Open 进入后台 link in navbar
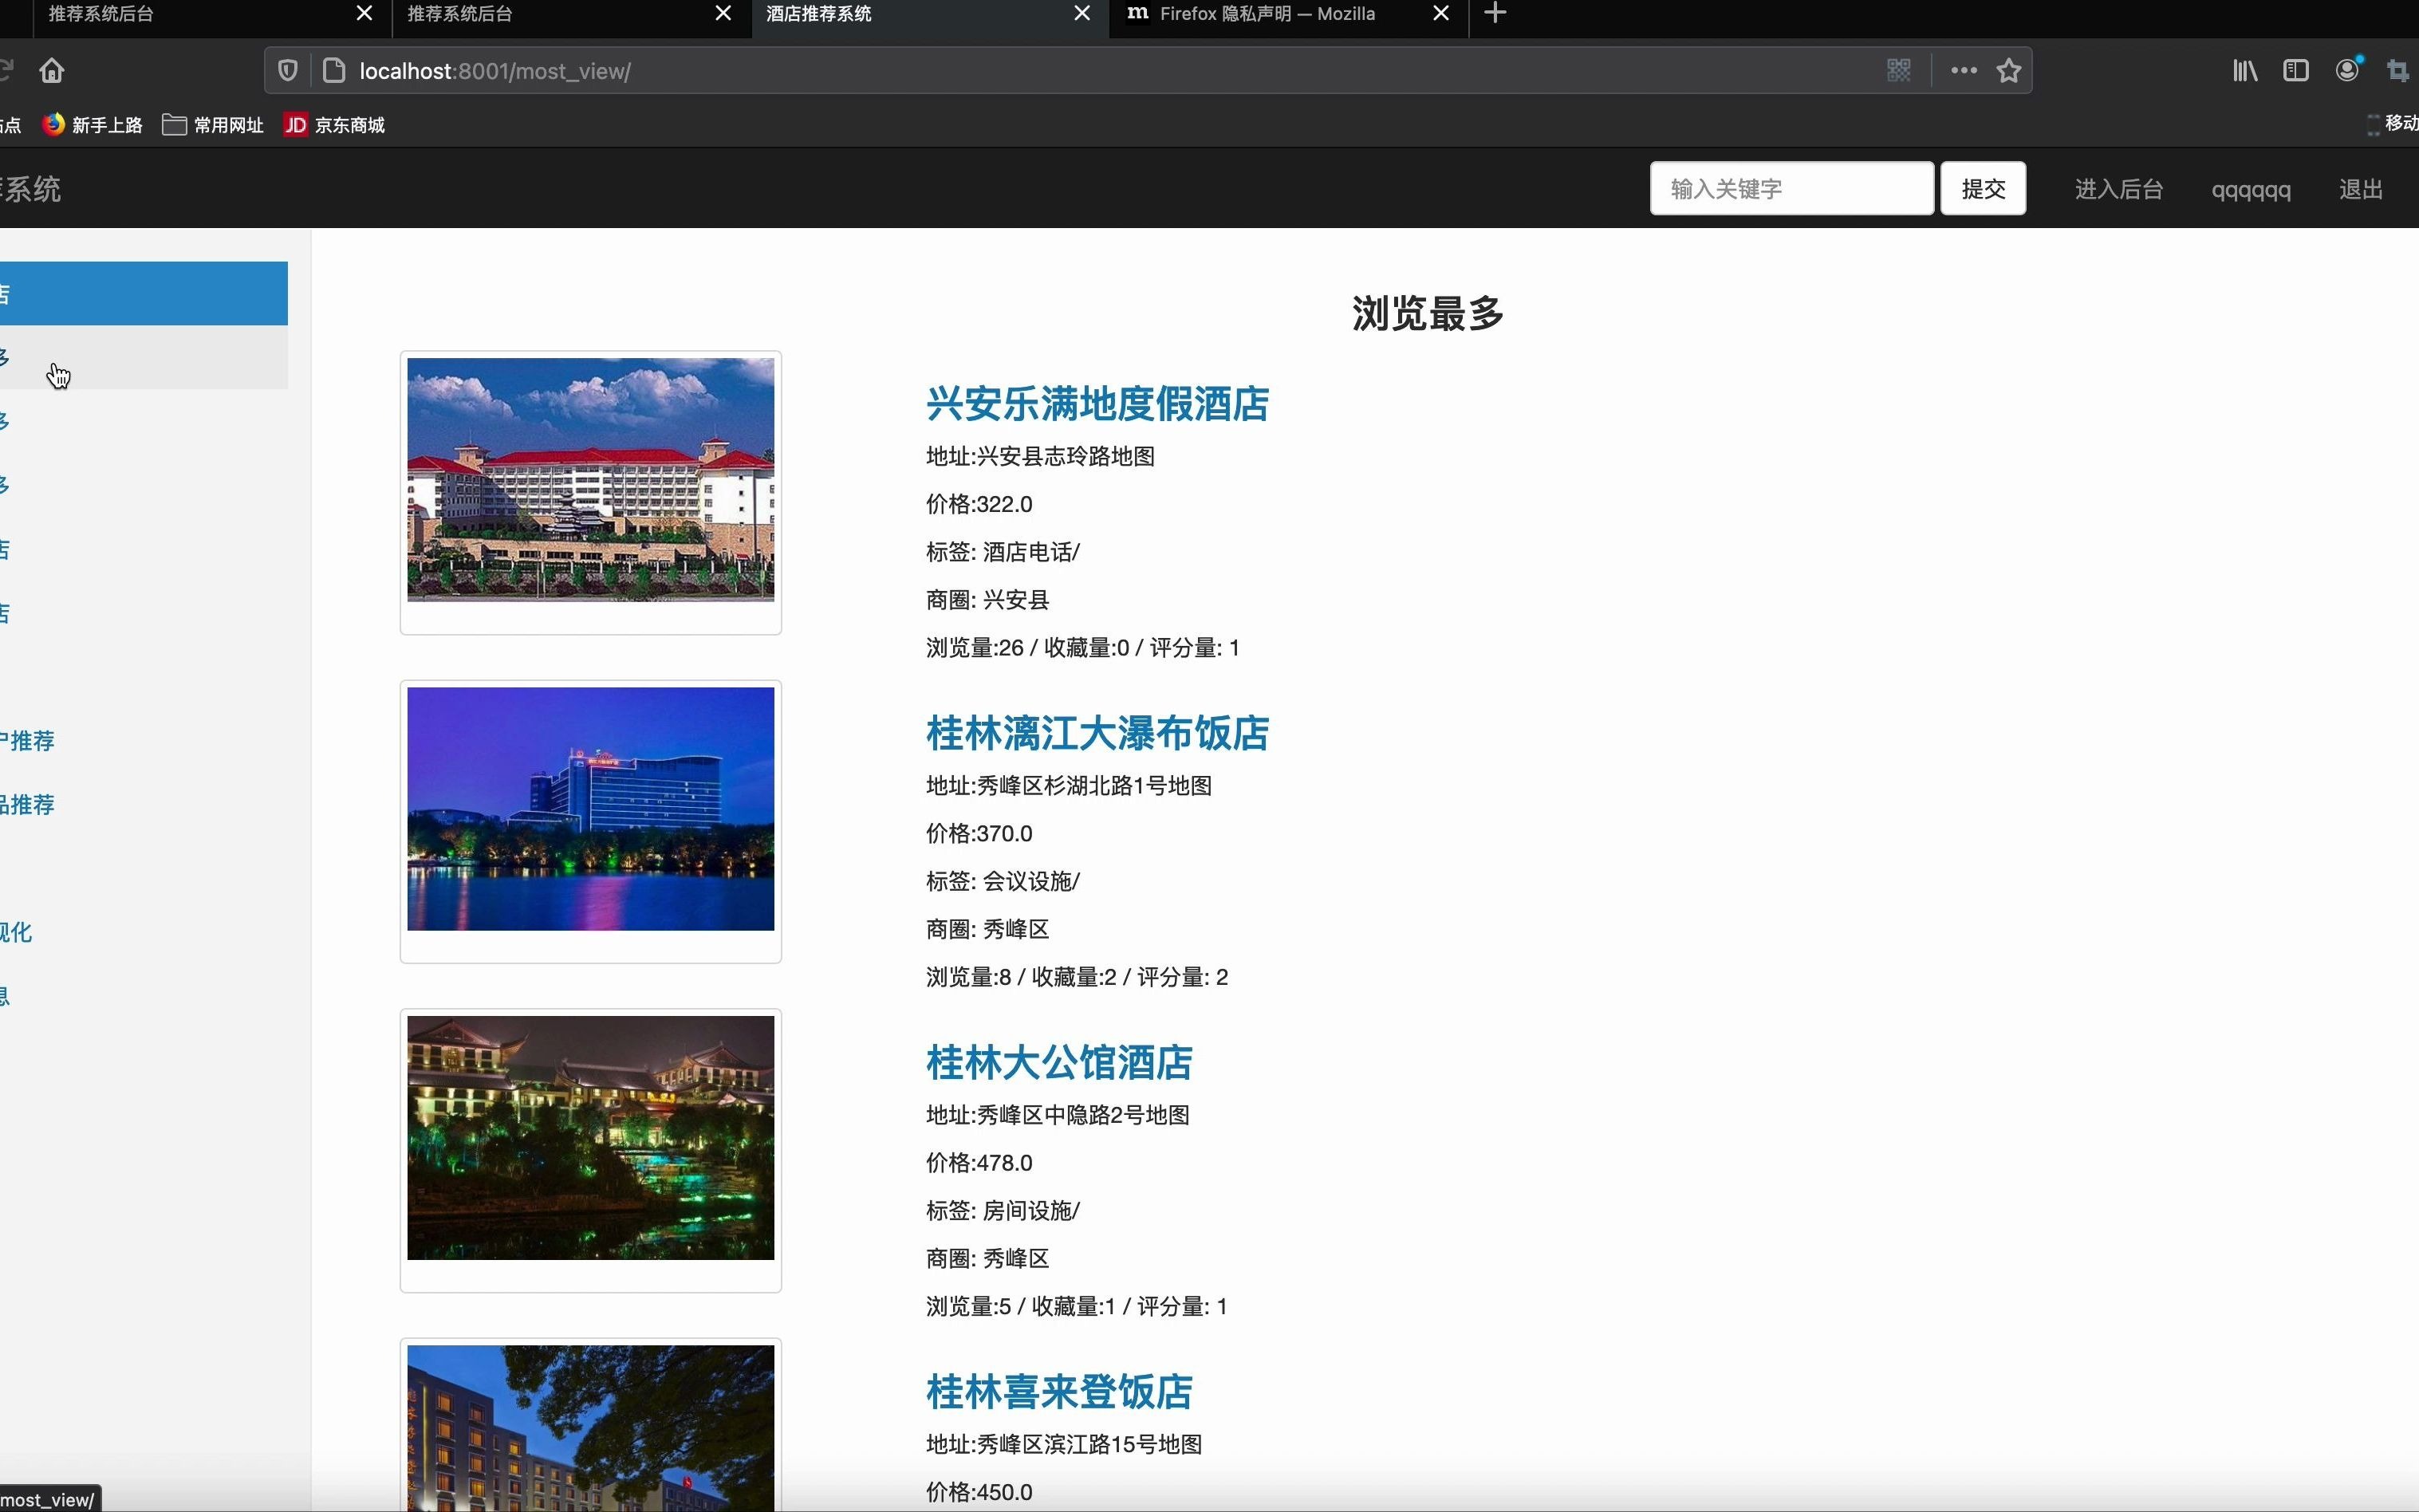Screen dimensions: 2419x1512 coord(2119,189)
